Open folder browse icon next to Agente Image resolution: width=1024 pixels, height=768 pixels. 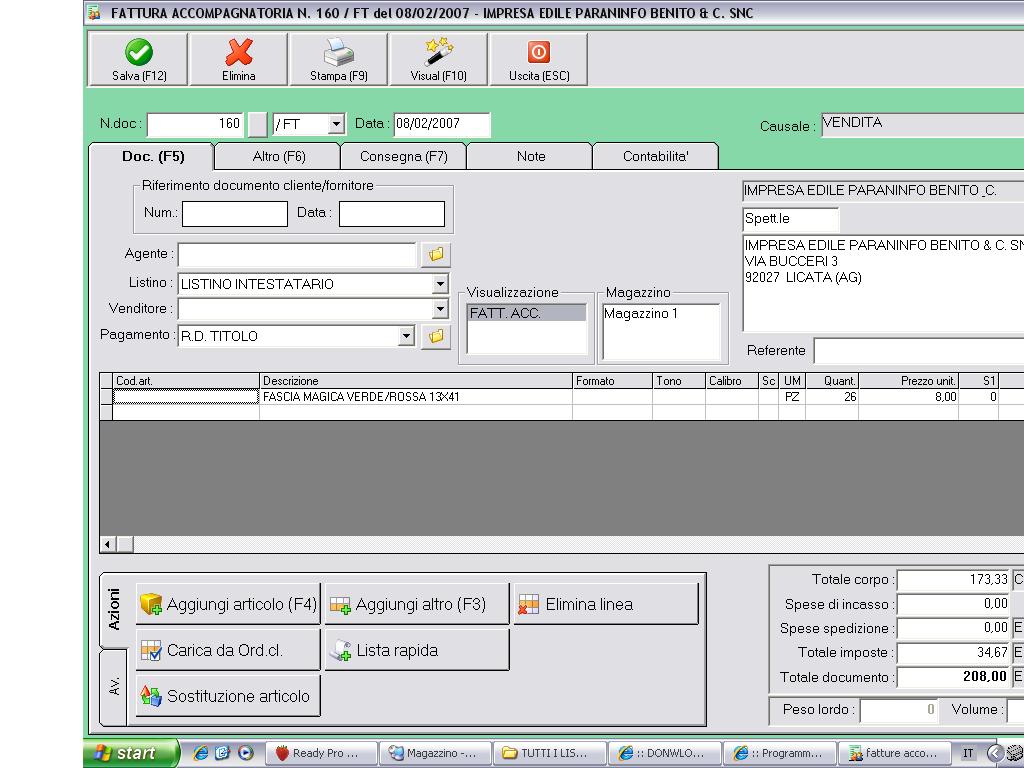[x=436, y=255]
